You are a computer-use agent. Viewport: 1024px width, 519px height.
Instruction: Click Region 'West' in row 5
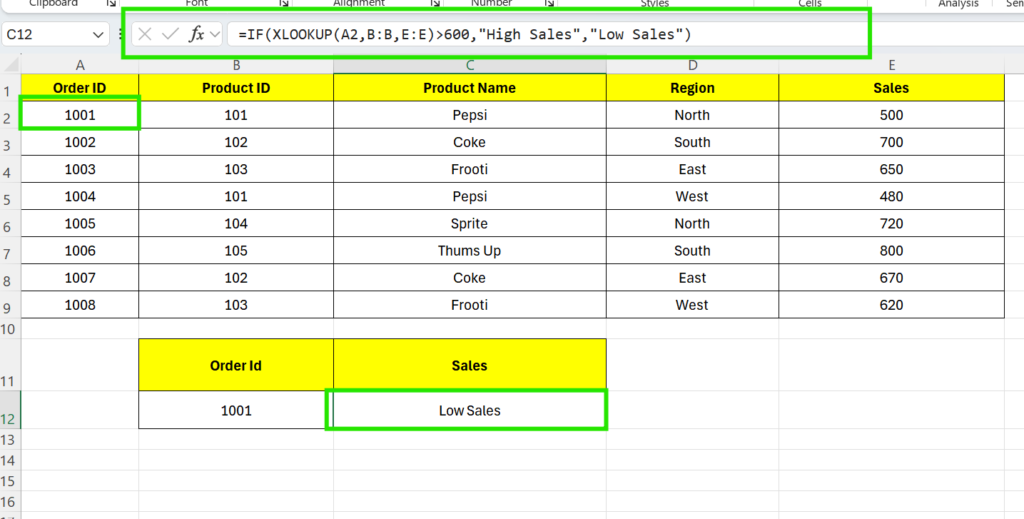[692, 197]
